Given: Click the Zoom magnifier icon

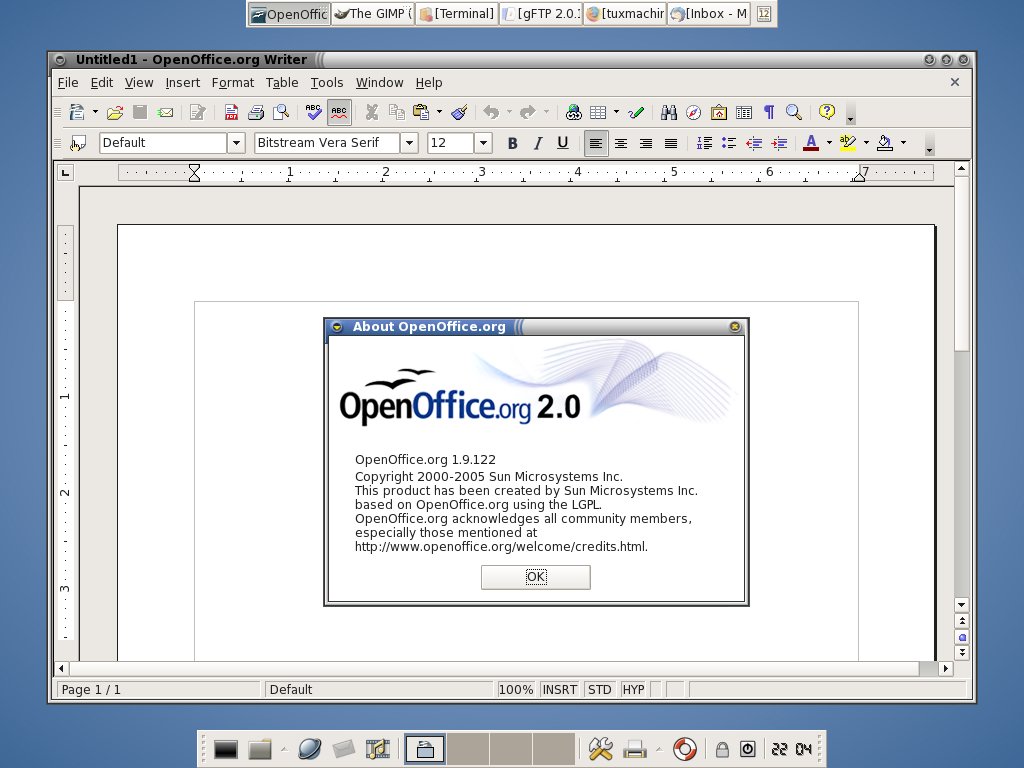Looking at the screenshot, I should [794, 112].
